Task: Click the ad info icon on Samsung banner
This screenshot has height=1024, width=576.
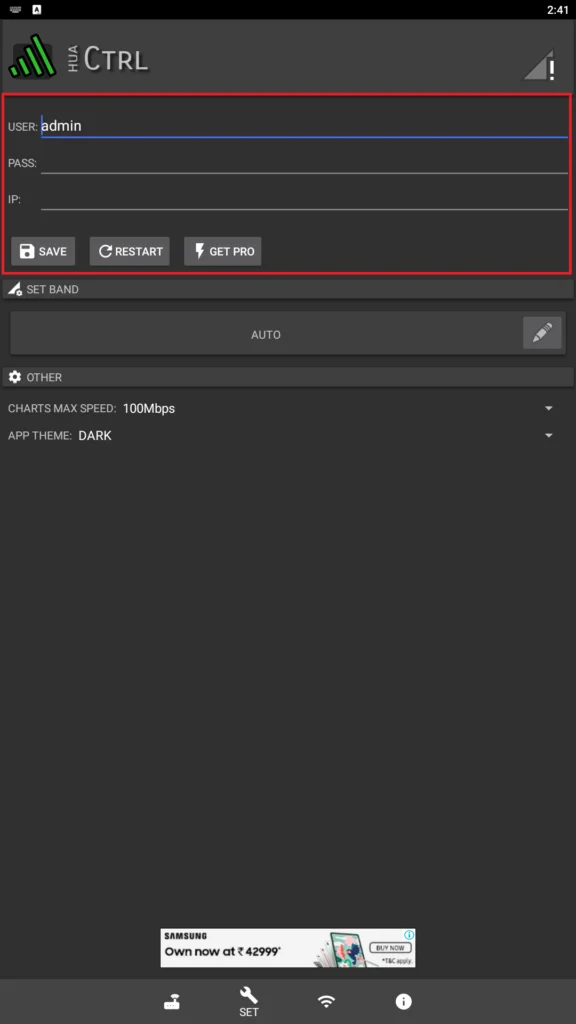Action: [409, 935]
